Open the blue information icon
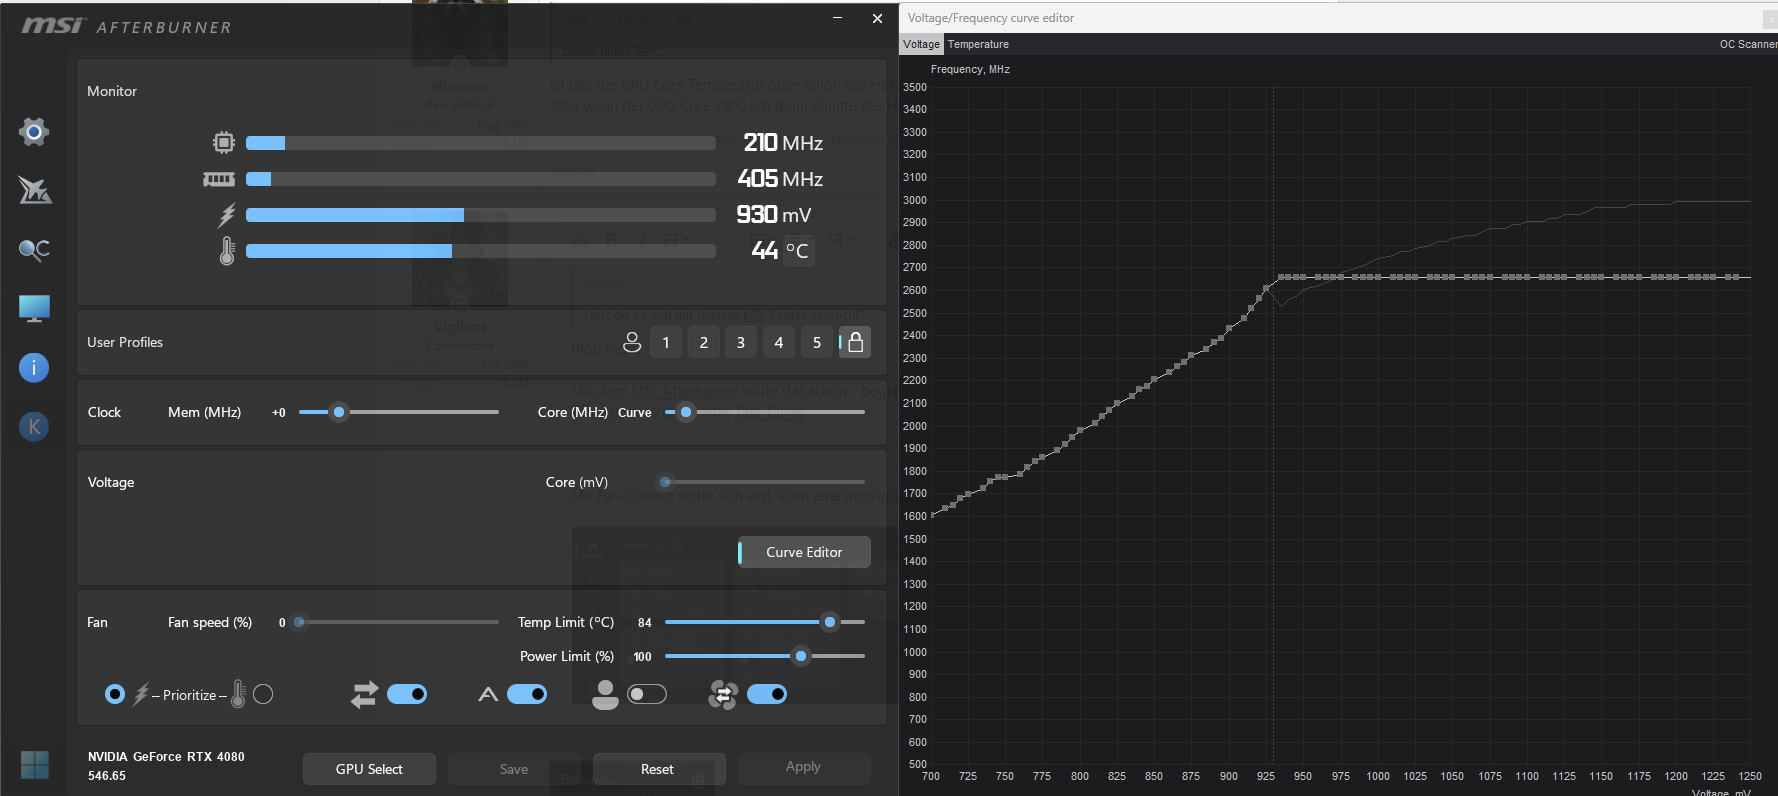1778x796 pixels. pyautogui.click(x=34, y=367)
